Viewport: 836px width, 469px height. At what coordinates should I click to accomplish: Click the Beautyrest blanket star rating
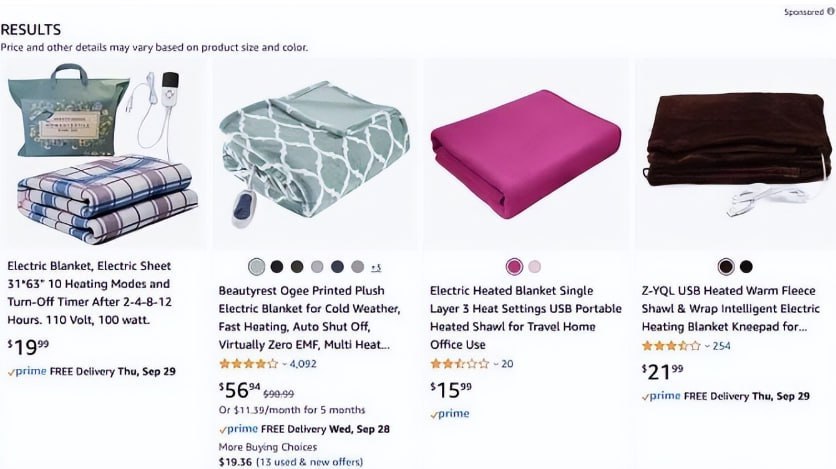(246, 364)
